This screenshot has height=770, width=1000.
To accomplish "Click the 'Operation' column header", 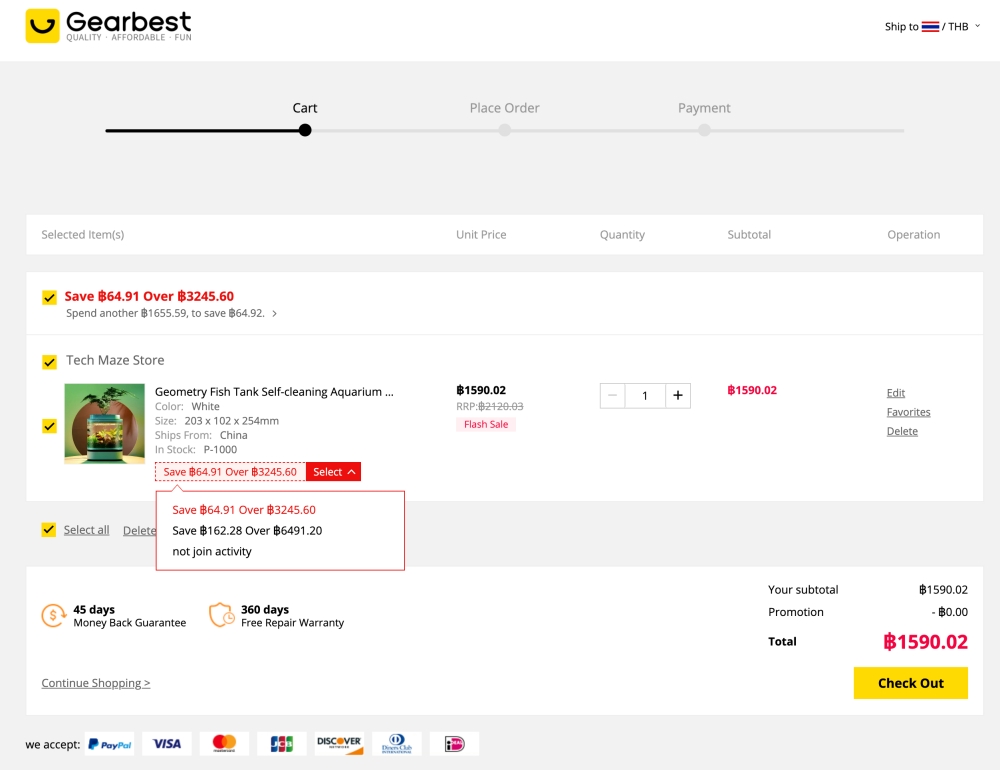I will [x=913, y=235].
